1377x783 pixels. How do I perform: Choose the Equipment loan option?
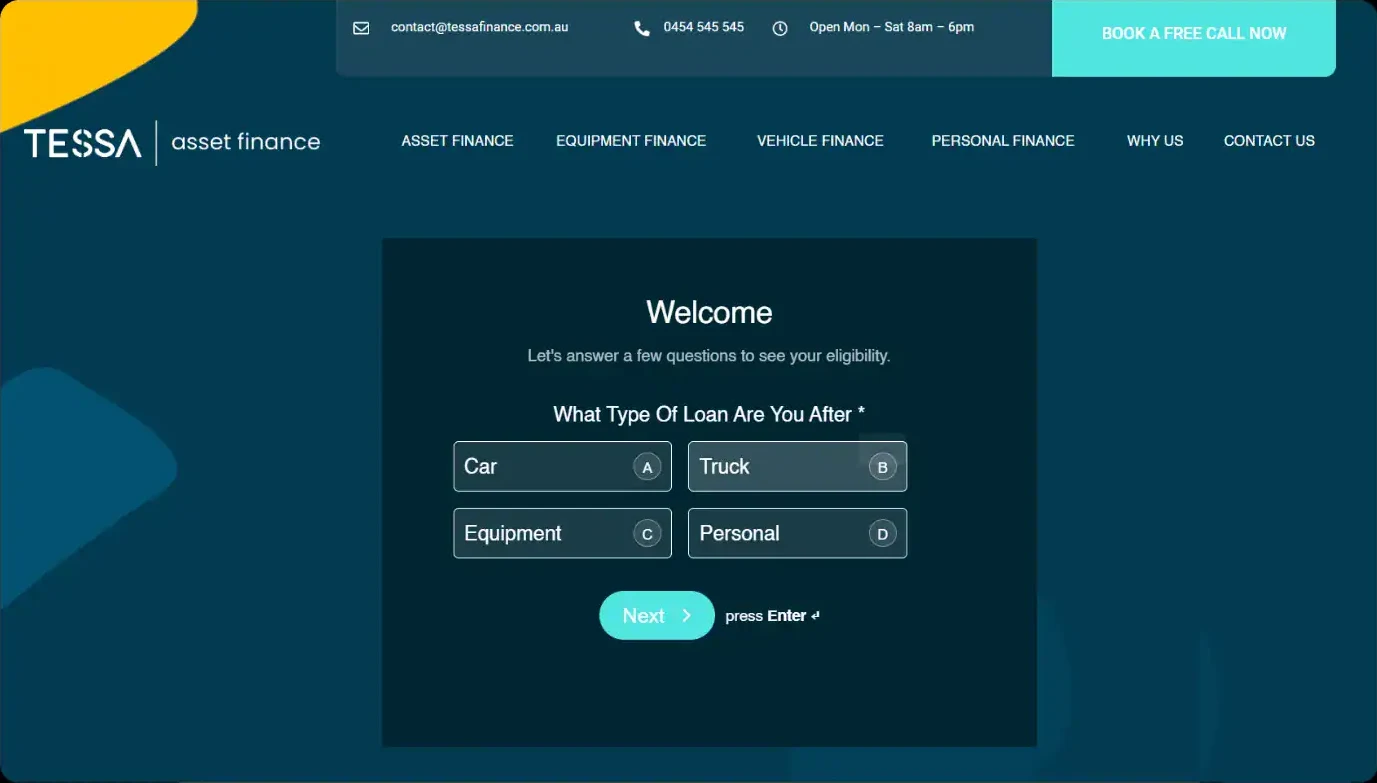[562, 534]
